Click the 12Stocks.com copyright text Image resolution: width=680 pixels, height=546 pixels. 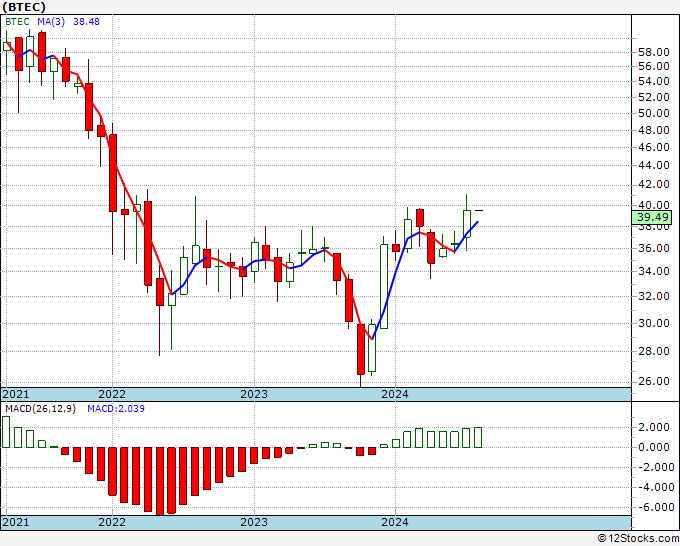[x=638, y=539]
